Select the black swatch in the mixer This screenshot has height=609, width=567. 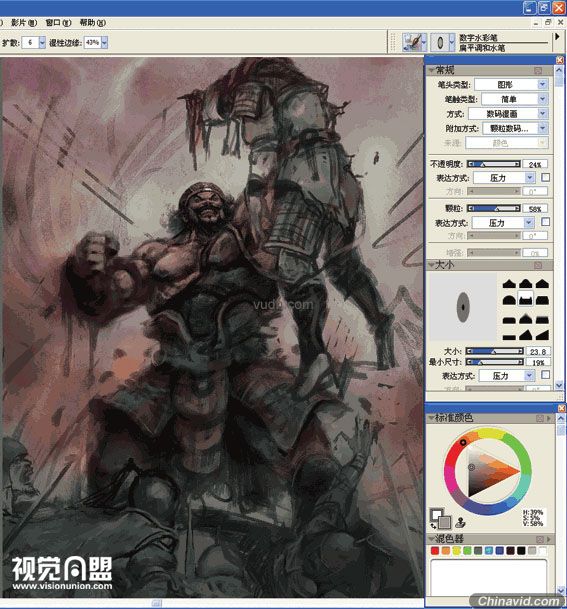point(521,550)
